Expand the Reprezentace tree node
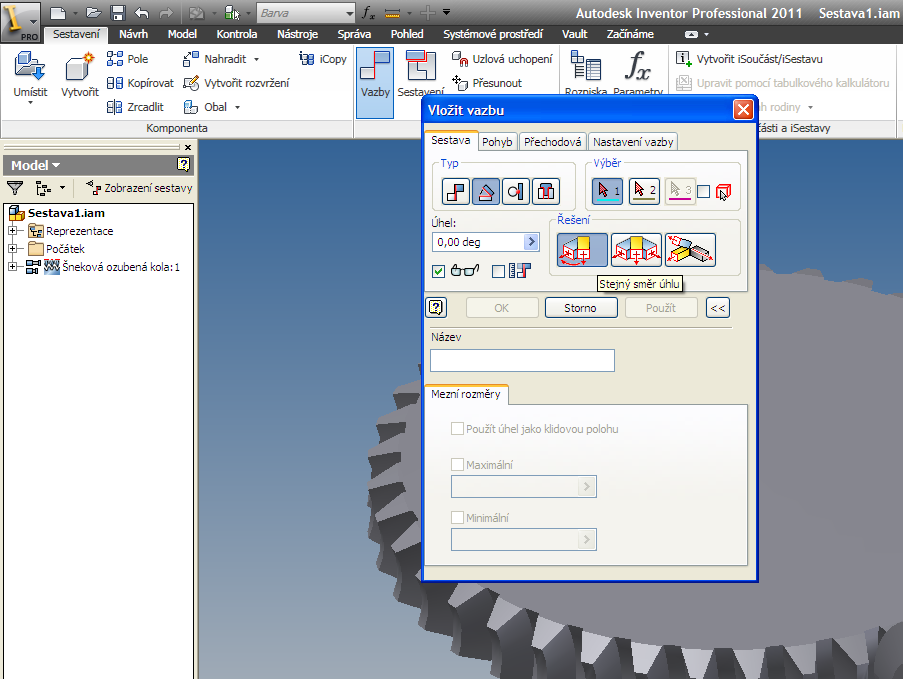The width and height of the screenshot is (903, 679). point(13,231)
